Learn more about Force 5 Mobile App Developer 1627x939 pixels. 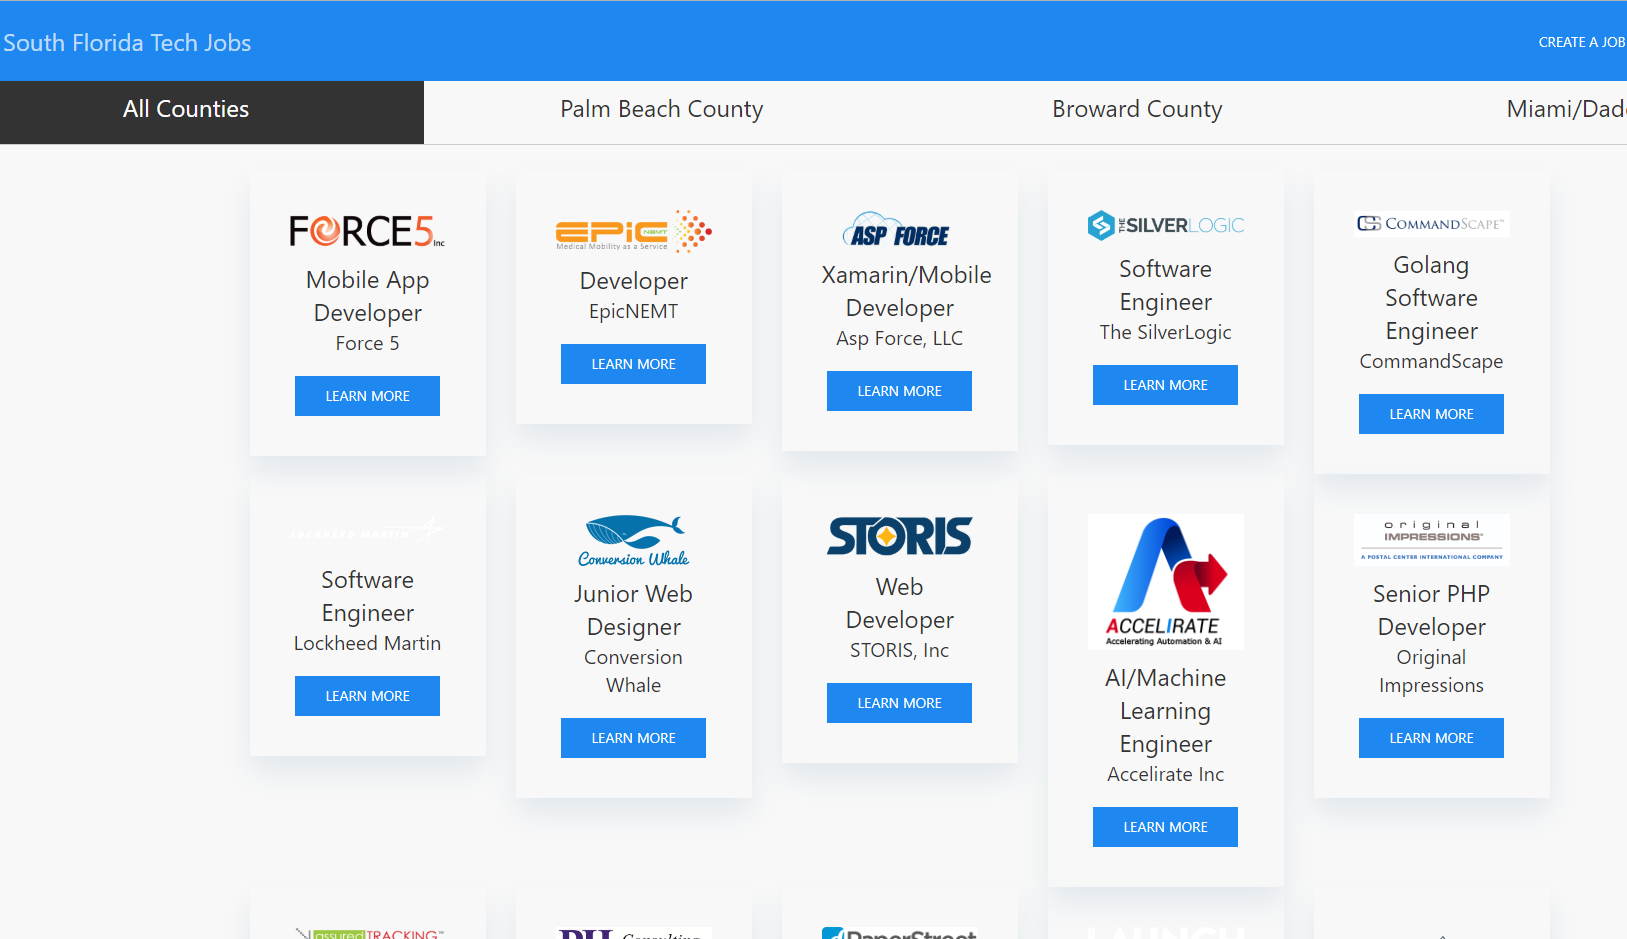click(367, 396)
